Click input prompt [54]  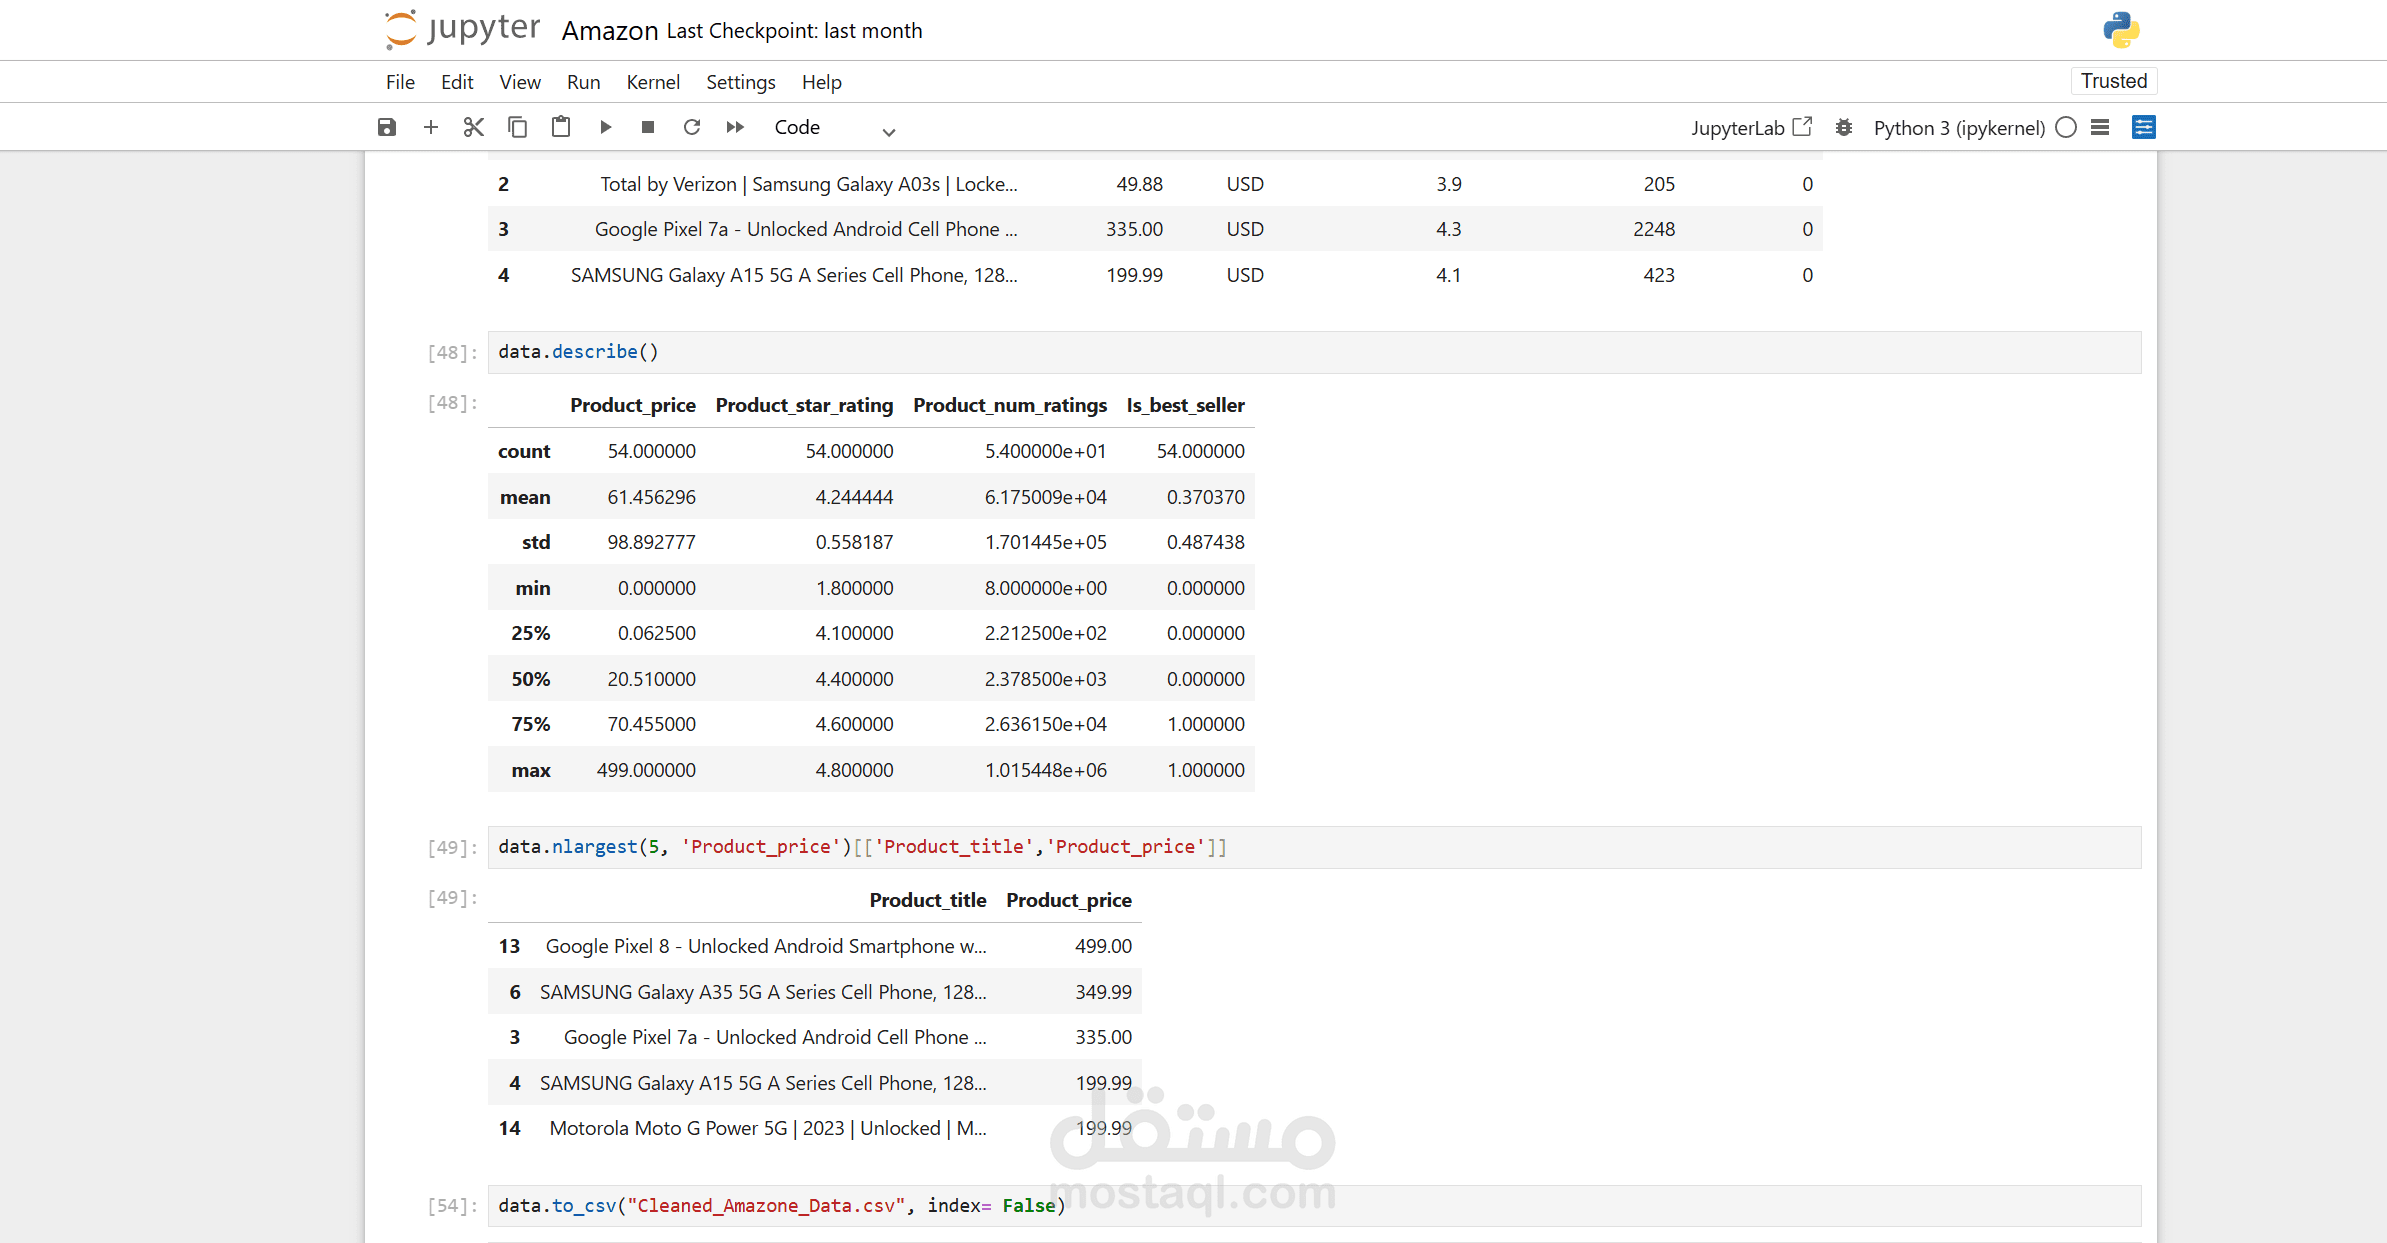pos(452,1206)
